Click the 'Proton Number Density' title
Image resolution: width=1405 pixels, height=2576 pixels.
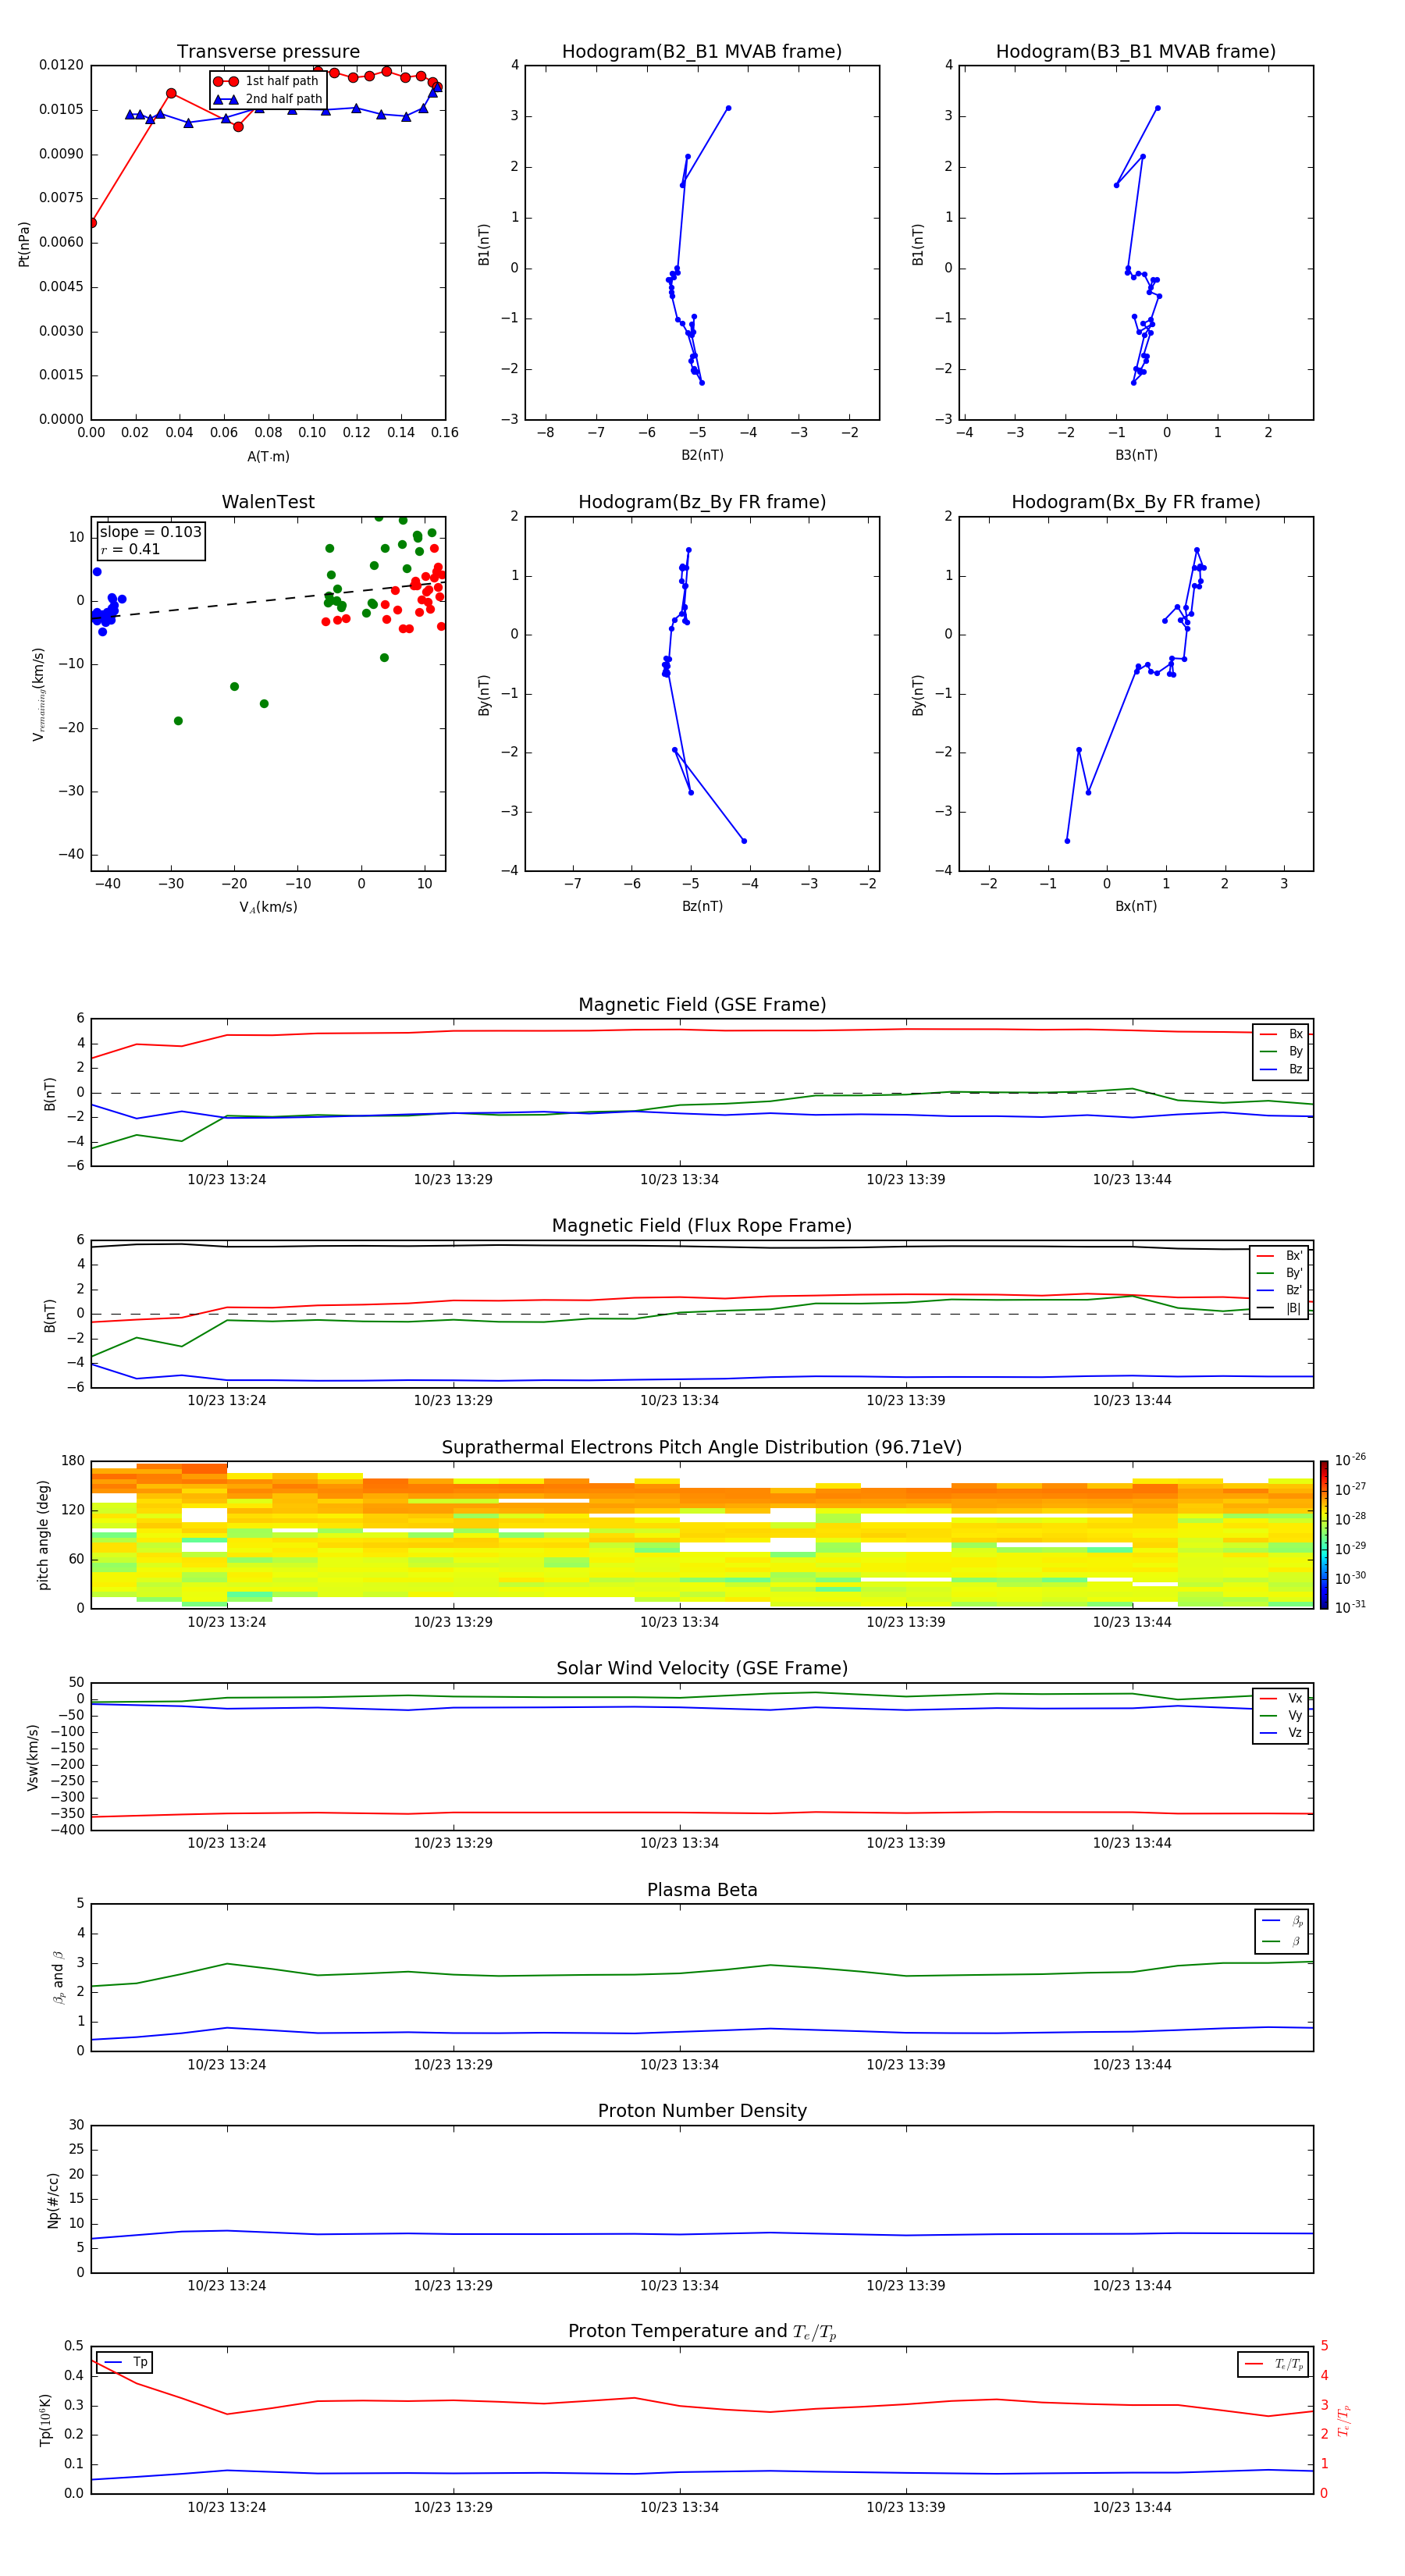702,2111
